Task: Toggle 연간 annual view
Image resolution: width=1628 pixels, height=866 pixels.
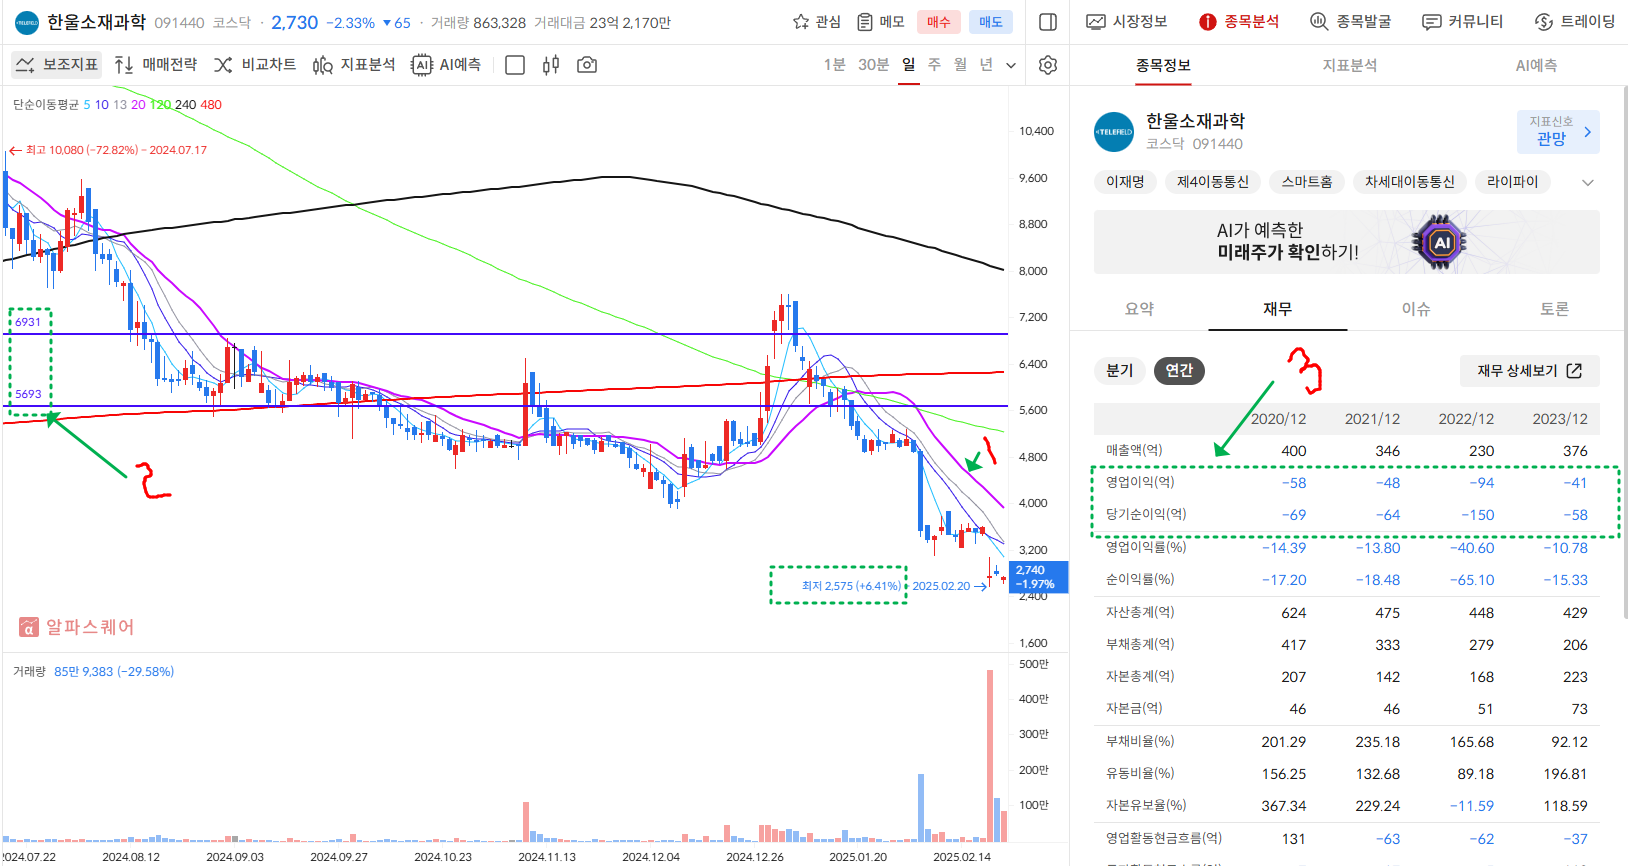Action: tap(1179, 371)
